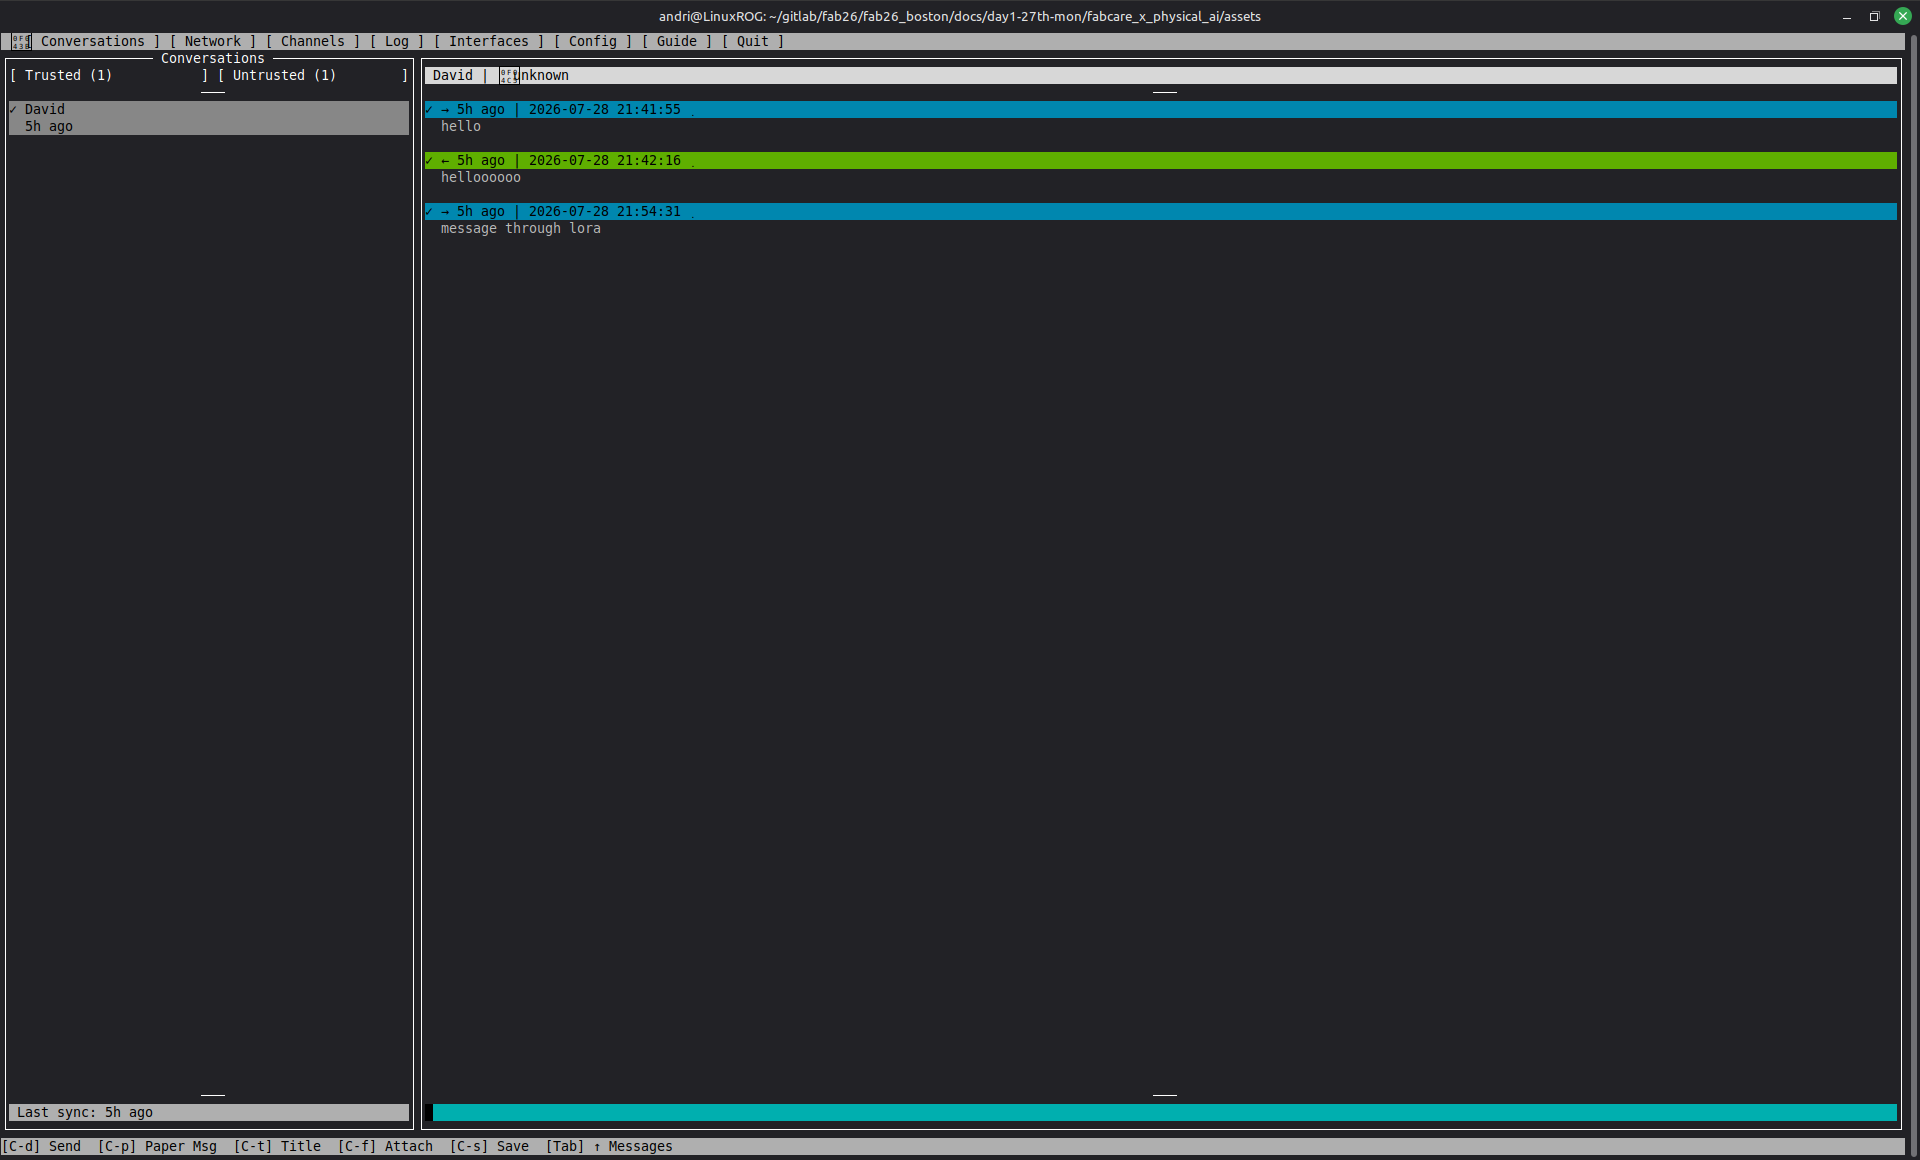Click the message input field

tap(1161, 1113)
